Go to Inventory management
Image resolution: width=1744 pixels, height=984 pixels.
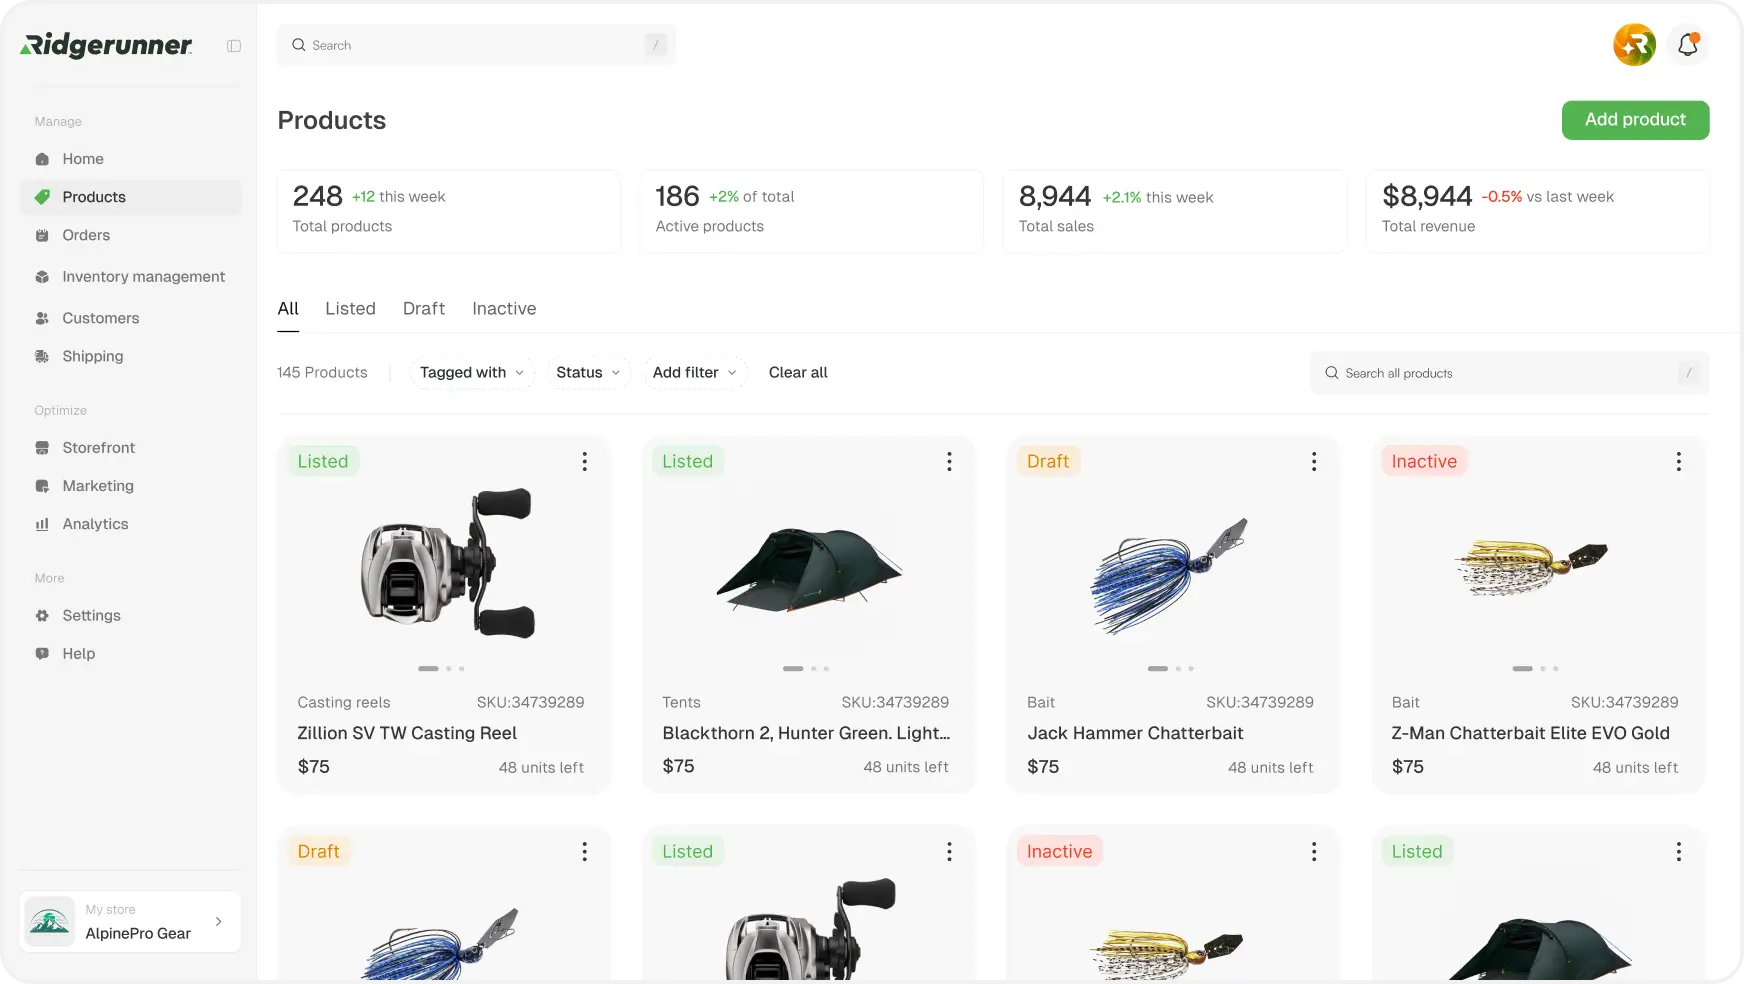(130, 277)
